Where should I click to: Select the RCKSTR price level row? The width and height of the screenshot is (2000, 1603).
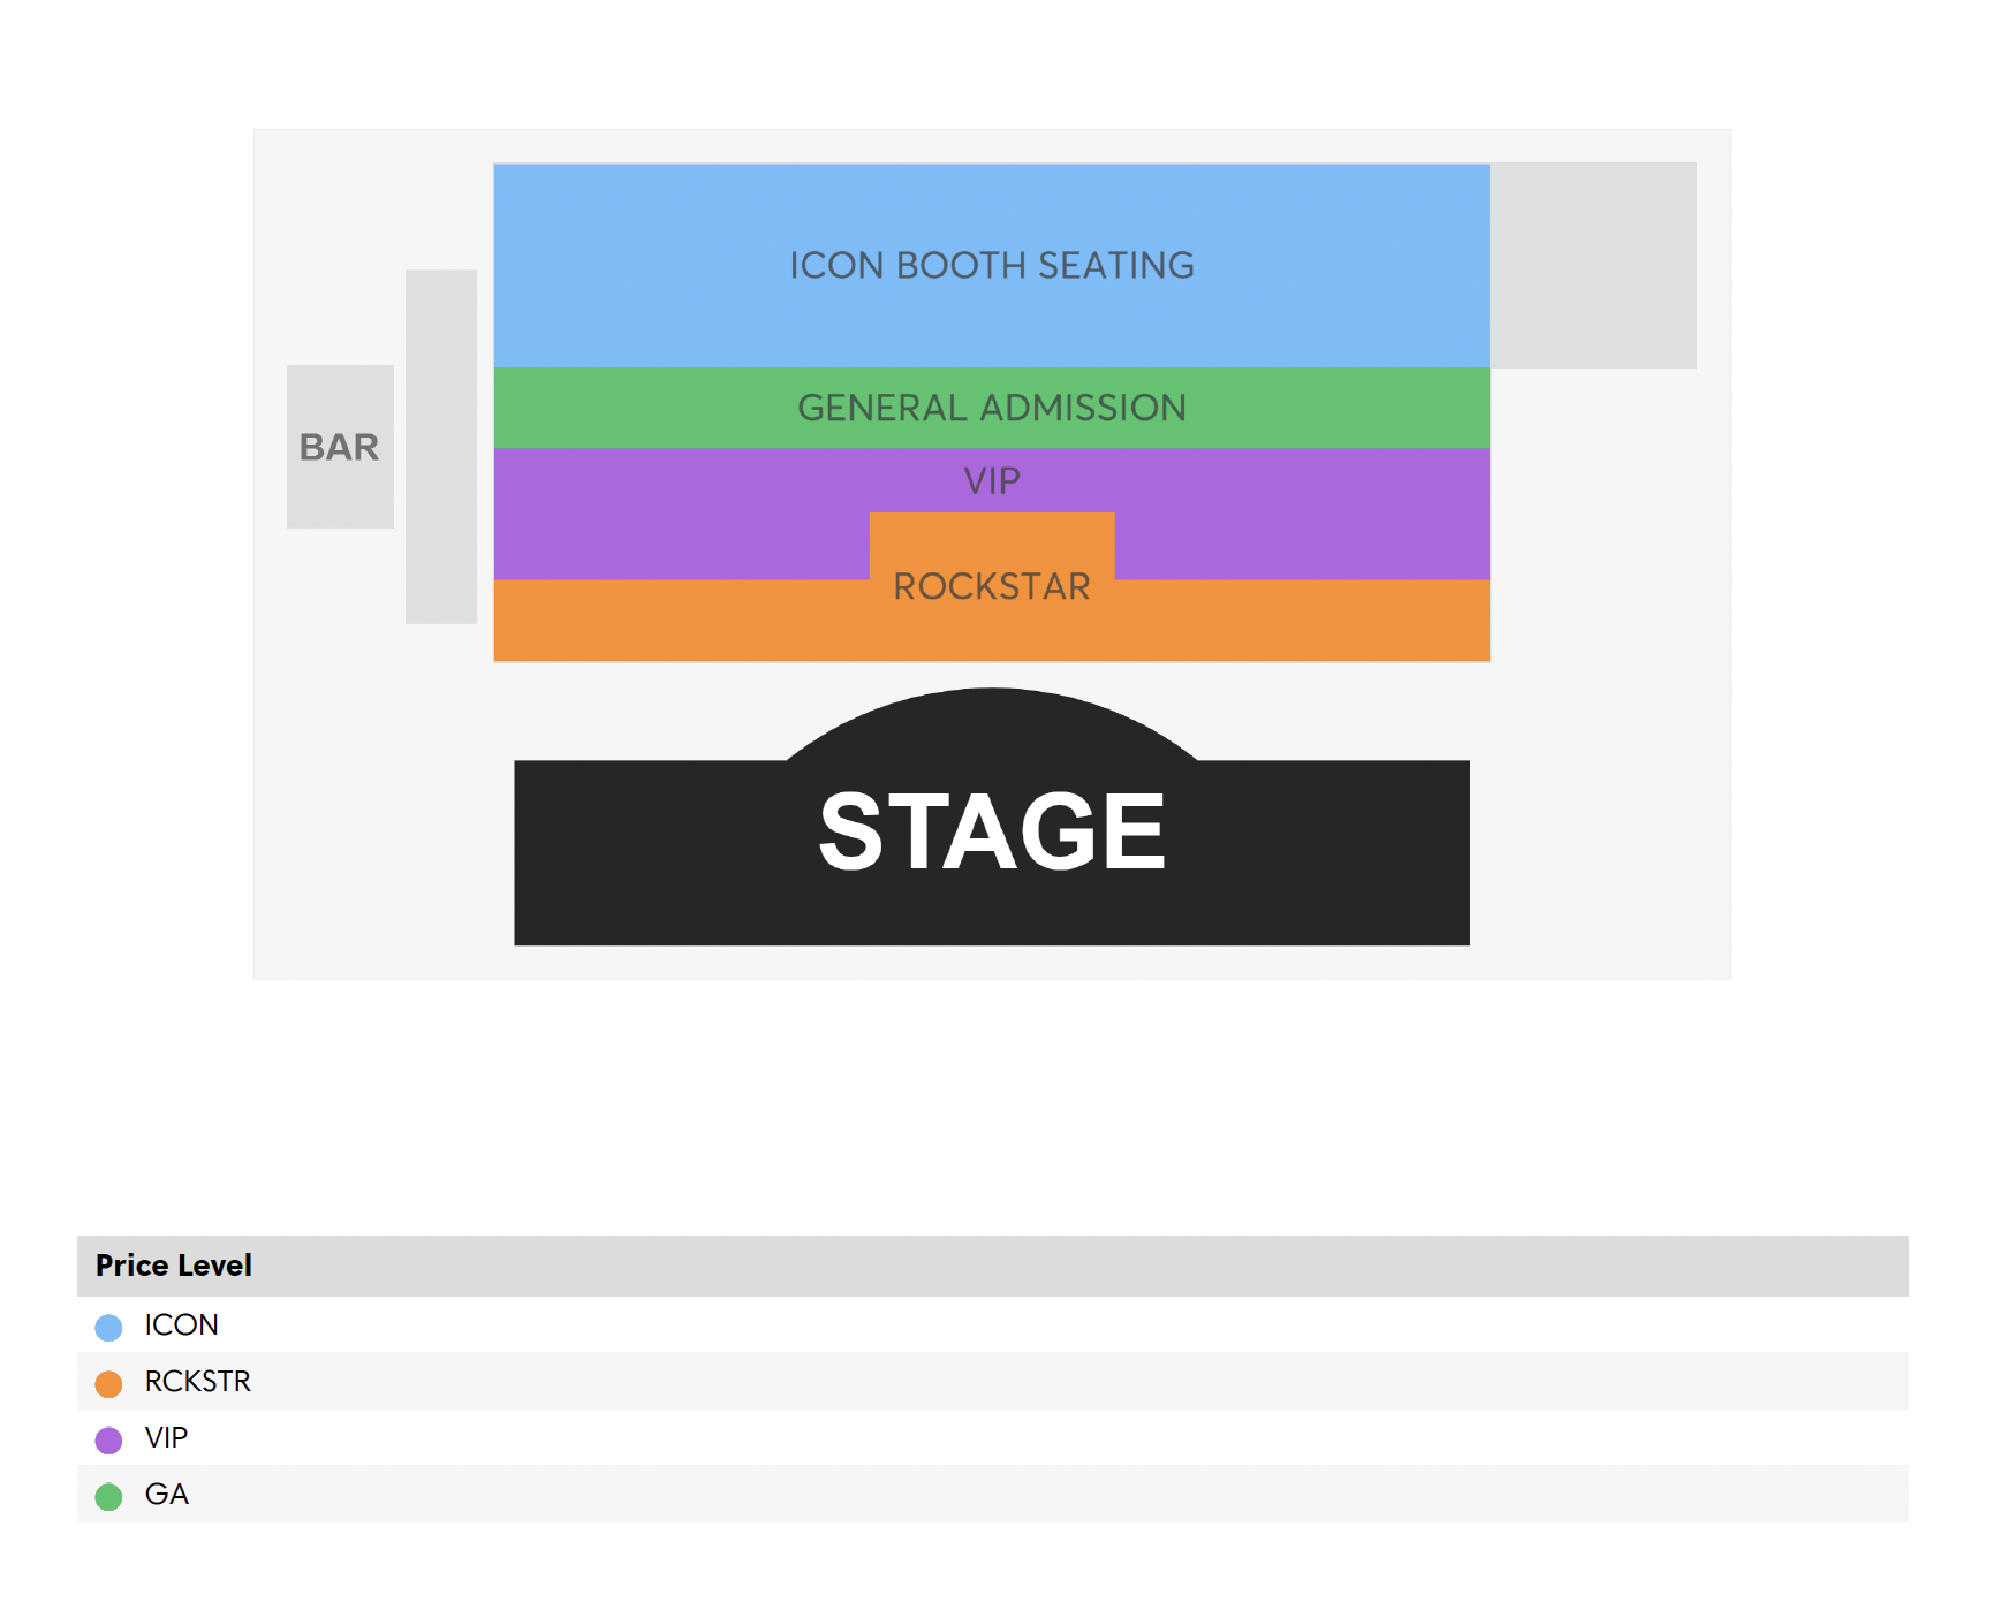click(x=992, y=1381)
